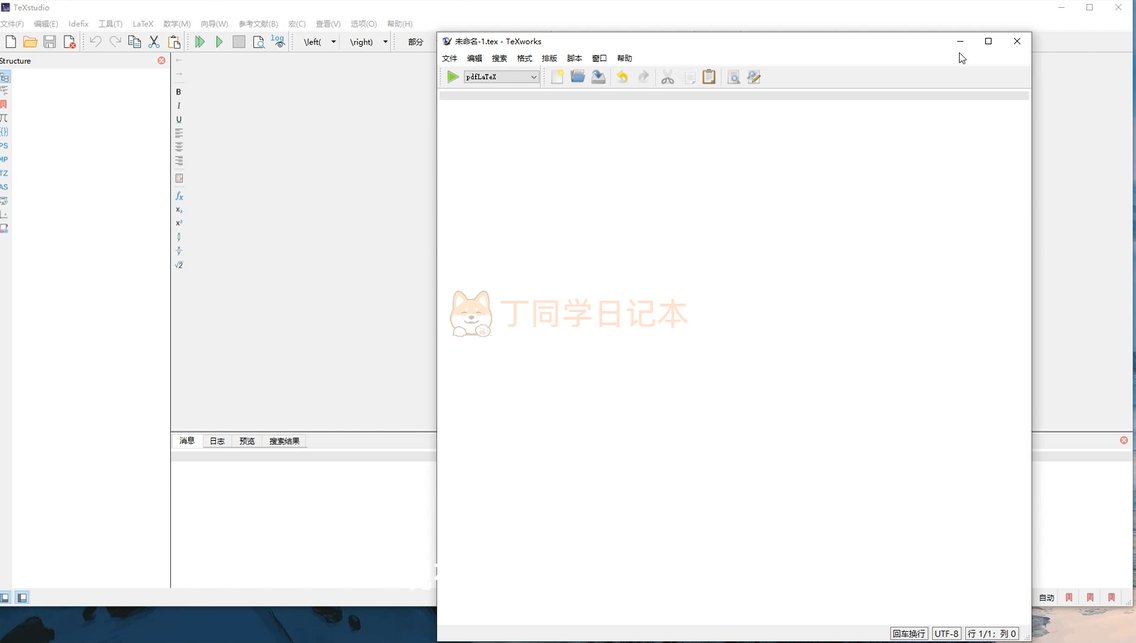This screenshot has width=1136, height=643.
Task: Expand the \left( delimiter dropdown arrow
Action: pyautogui.click(x=334, y=42)
